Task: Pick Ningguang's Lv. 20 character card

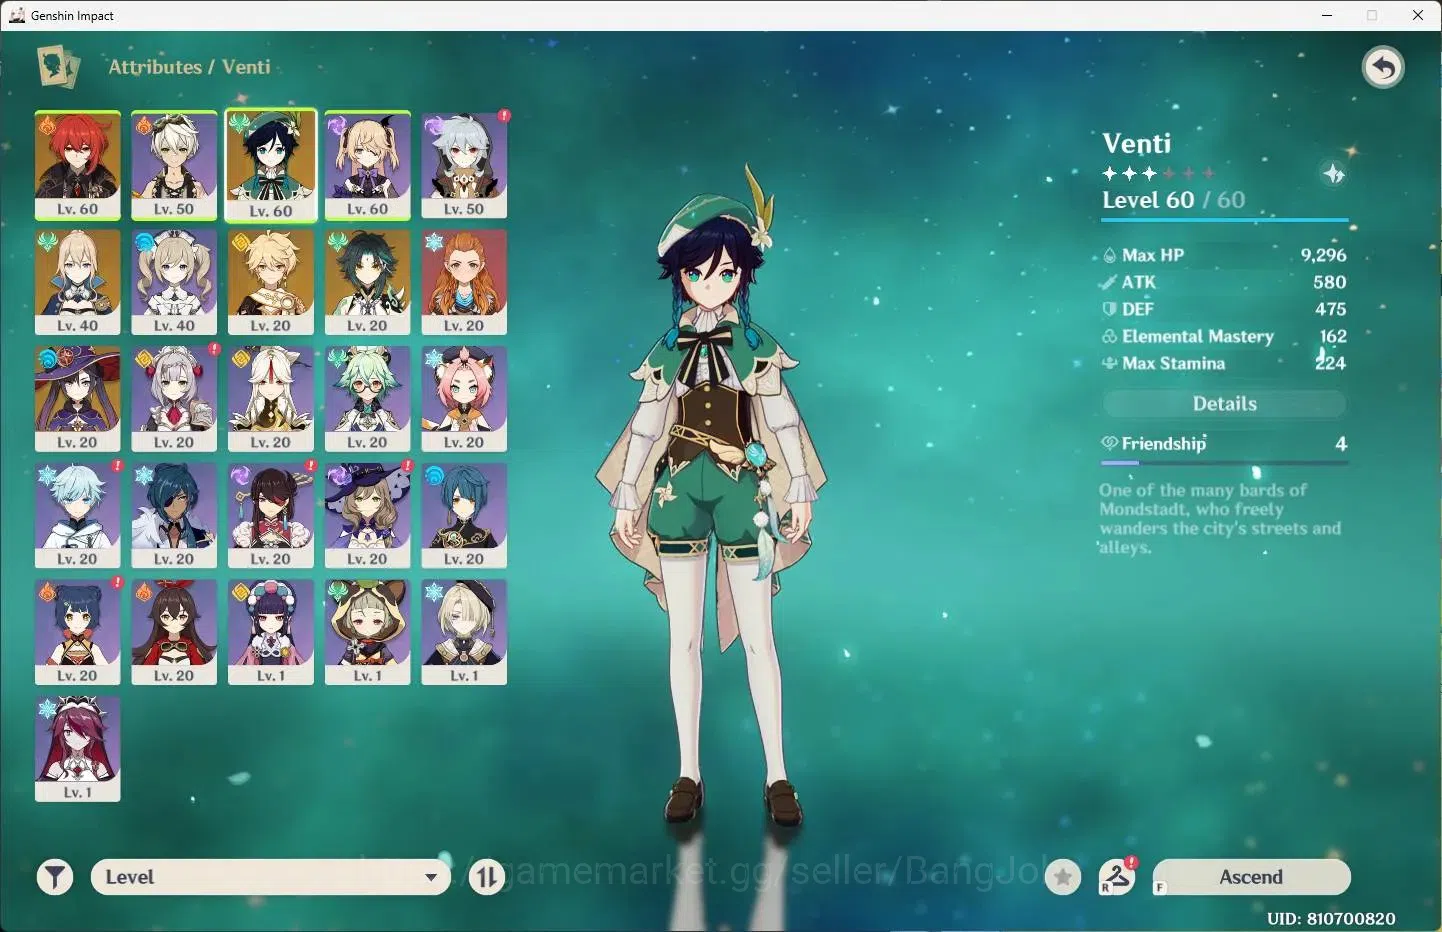Action: click(x=271, y=399)
